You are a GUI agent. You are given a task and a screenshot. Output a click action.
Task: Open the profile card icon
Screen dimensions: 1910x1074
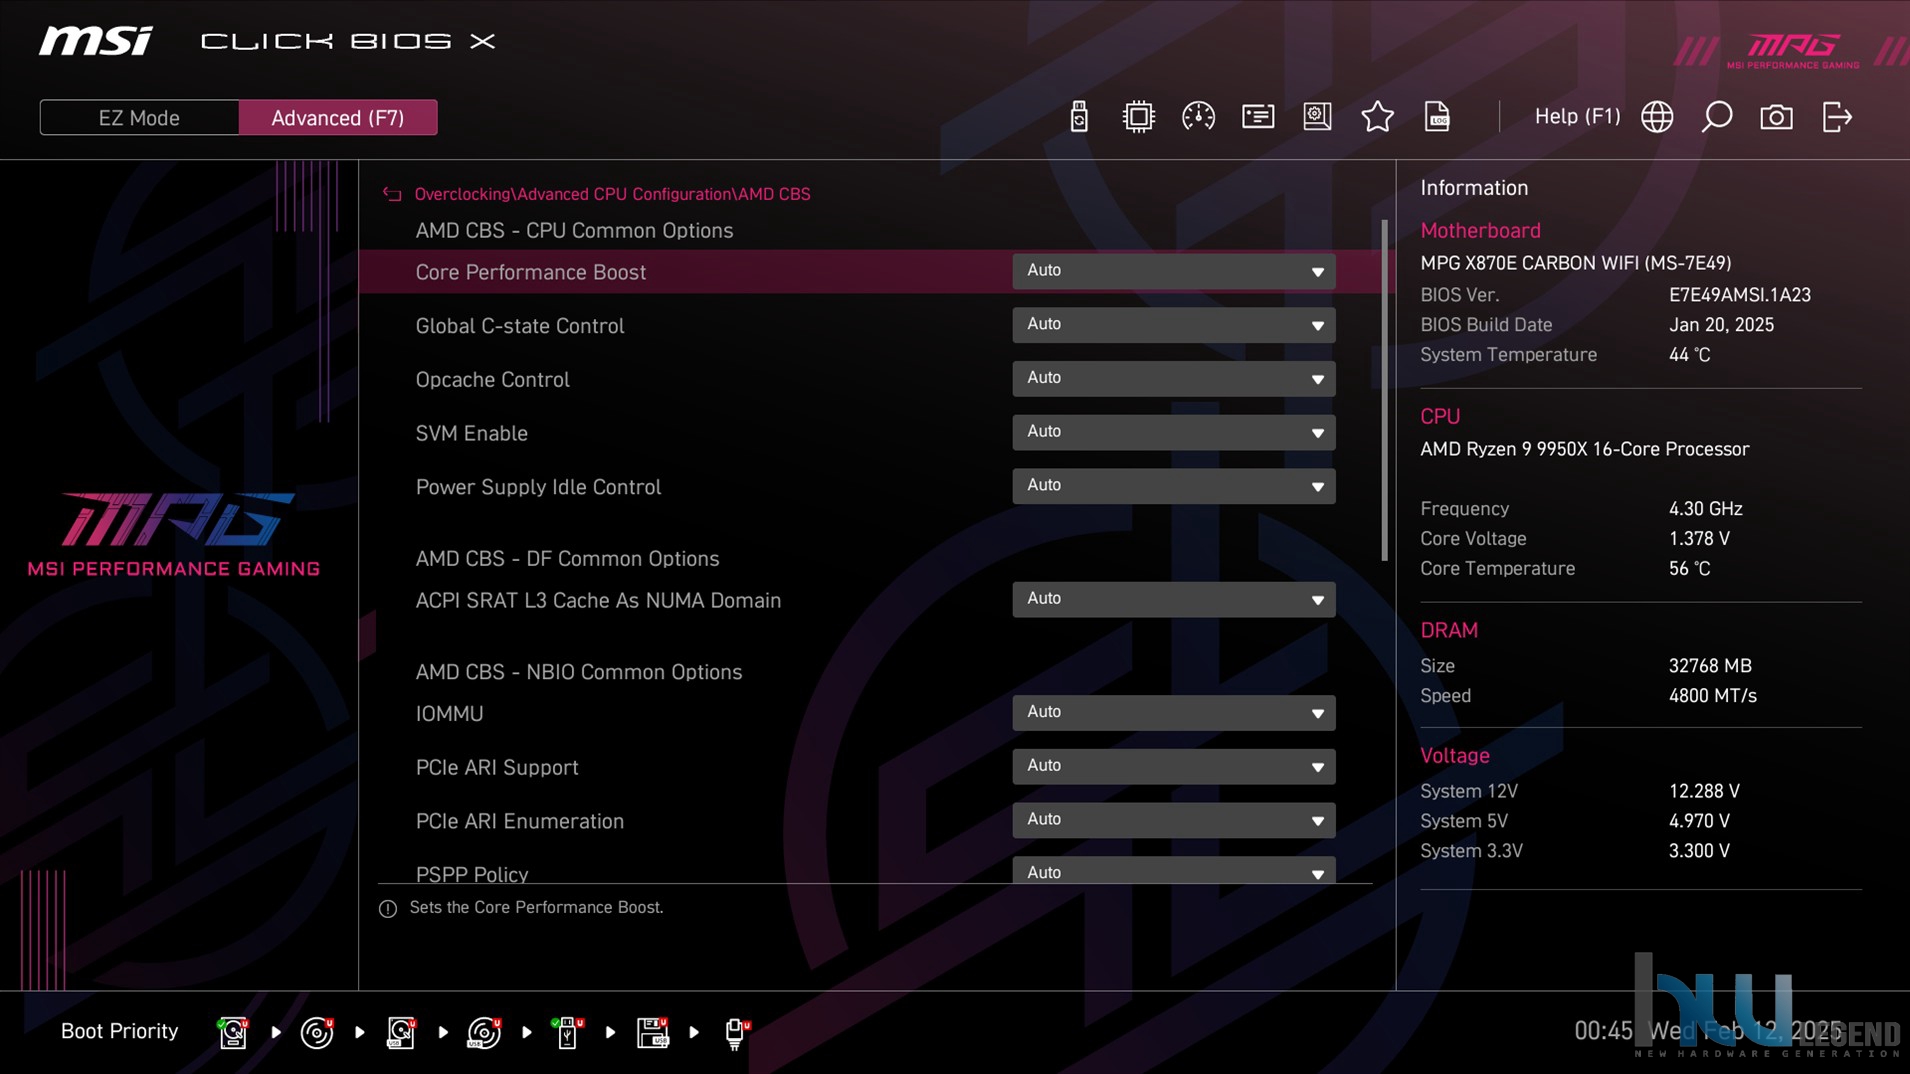(1258, 117)
